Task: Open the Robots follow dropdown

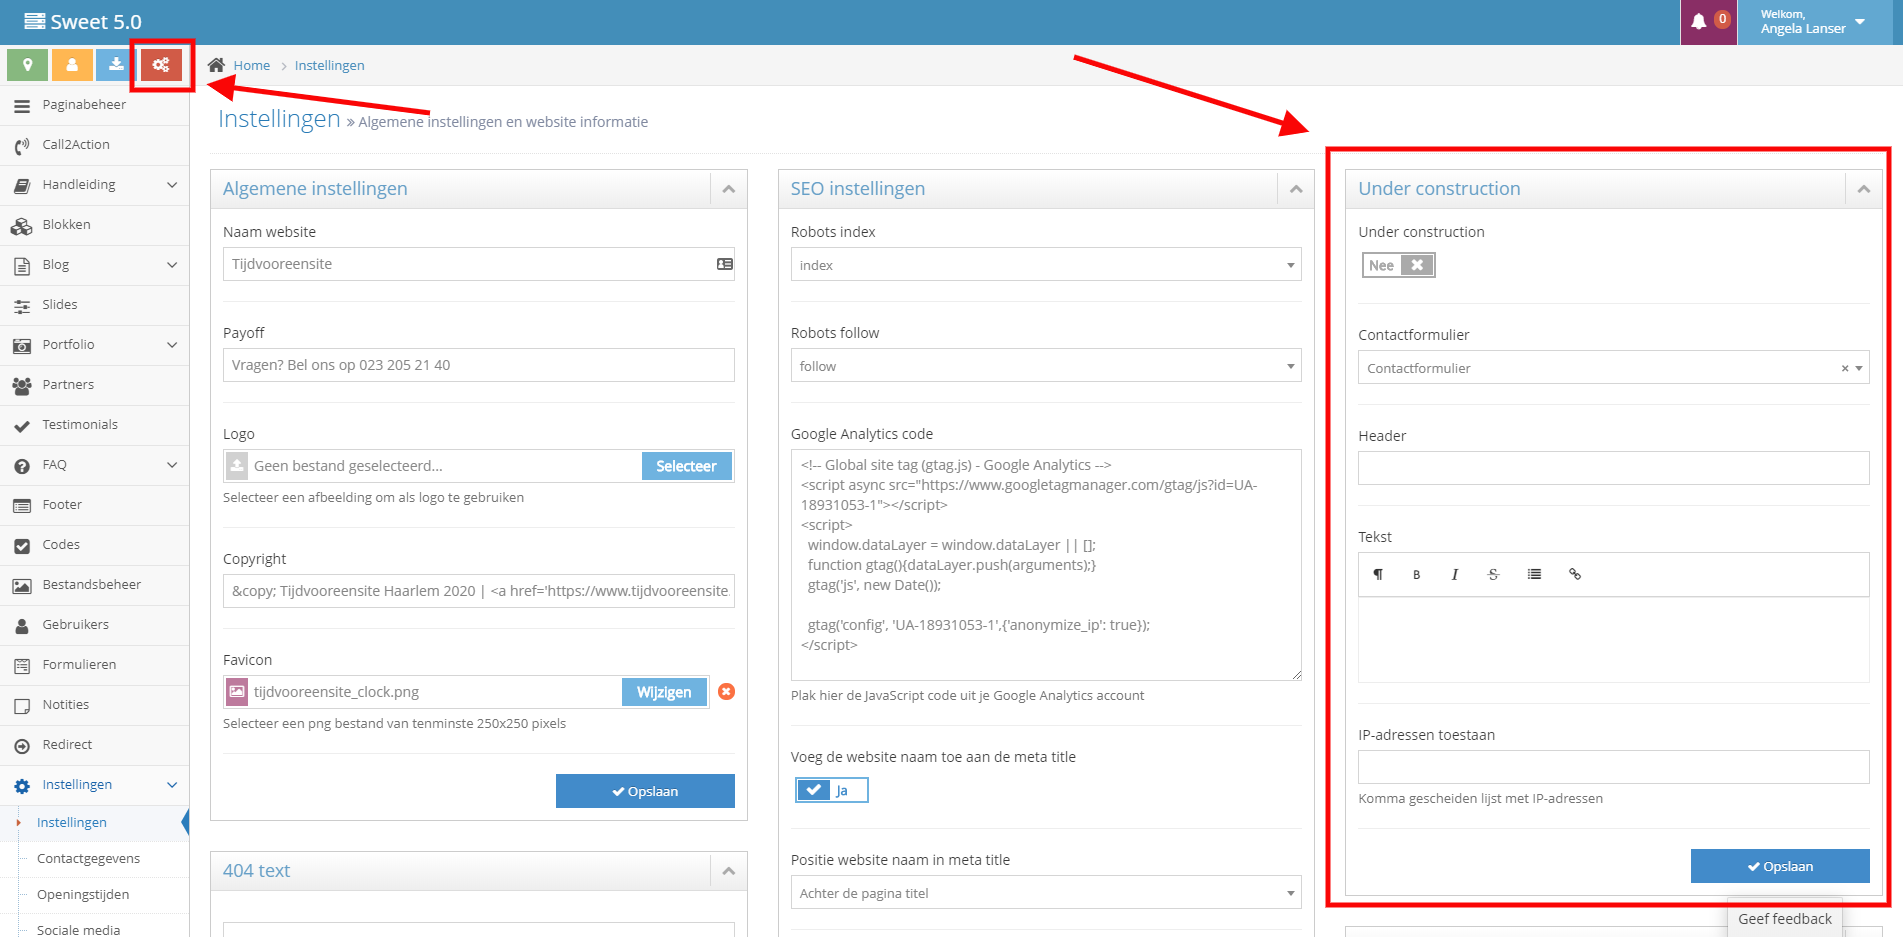Action: [1046, 366]
